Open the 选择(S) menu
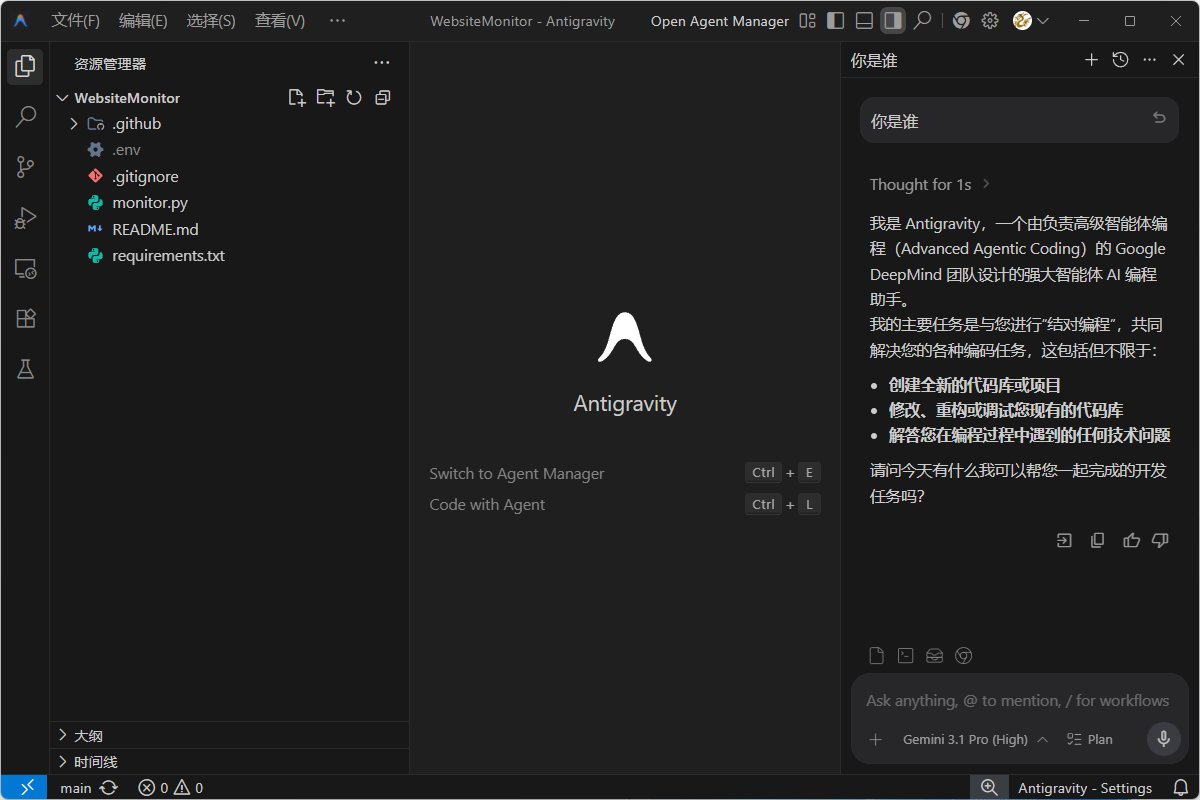Viewport: 1200px width, 800px height. pos(211,21)
